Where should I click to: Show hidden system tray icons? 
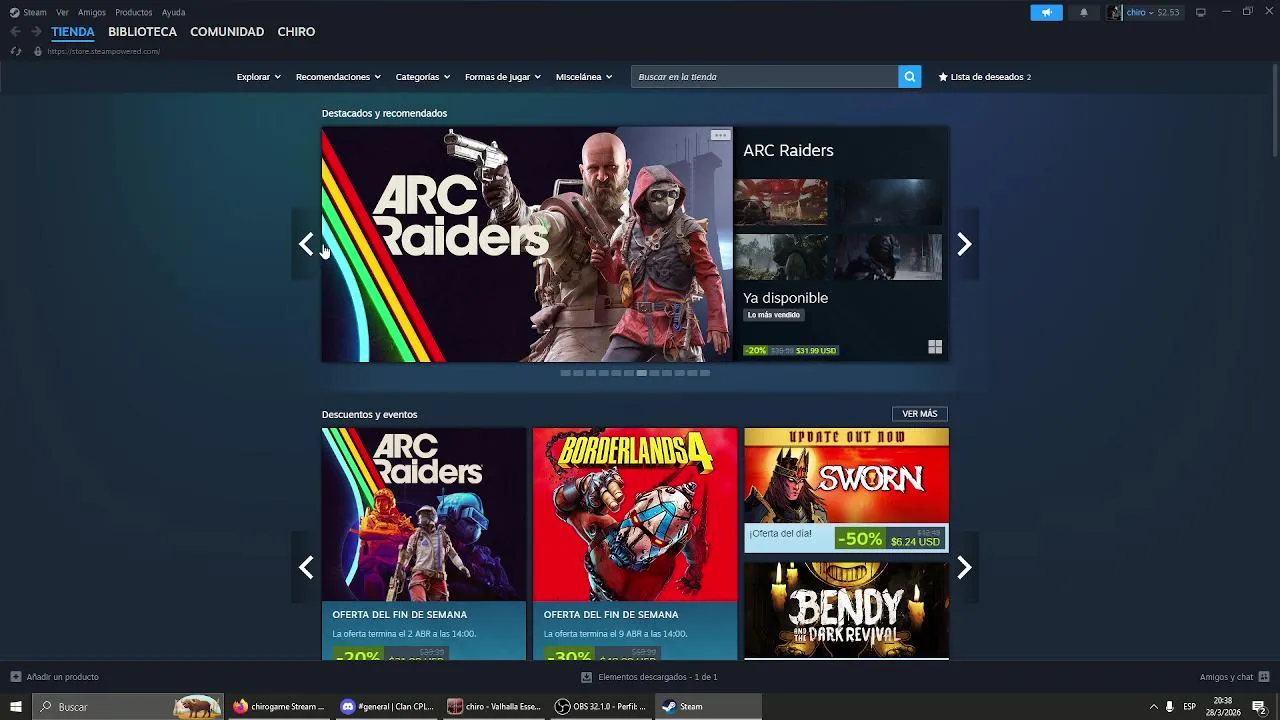pos(1153,707)
